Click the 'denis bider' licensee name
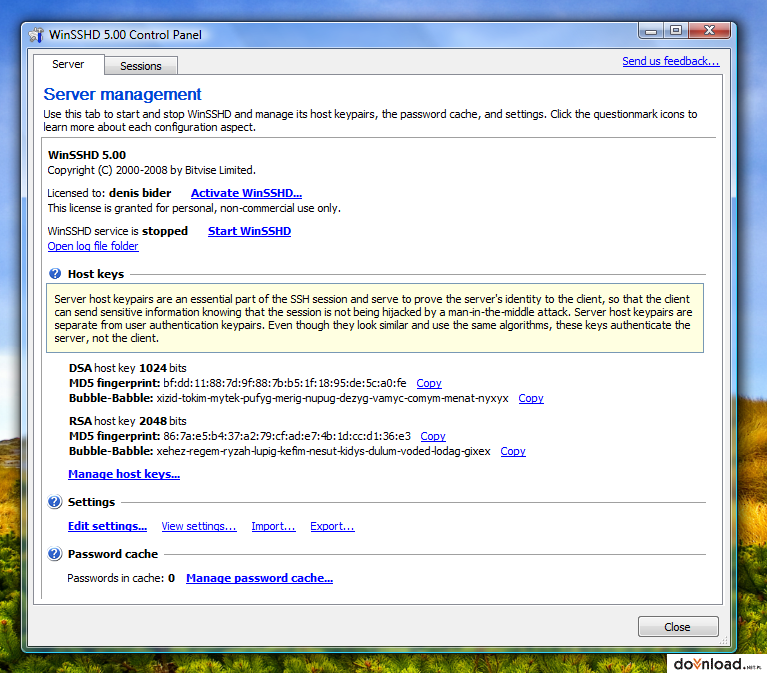The width and height of the screenshot is (767, 673). (140, 193)
